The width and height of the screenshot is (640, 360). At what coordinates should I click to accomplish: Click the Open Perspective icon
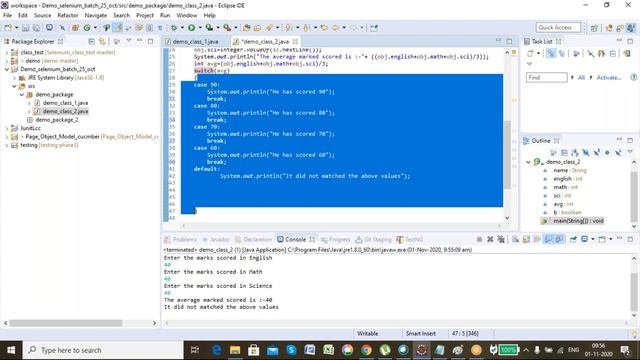(594, 28)
